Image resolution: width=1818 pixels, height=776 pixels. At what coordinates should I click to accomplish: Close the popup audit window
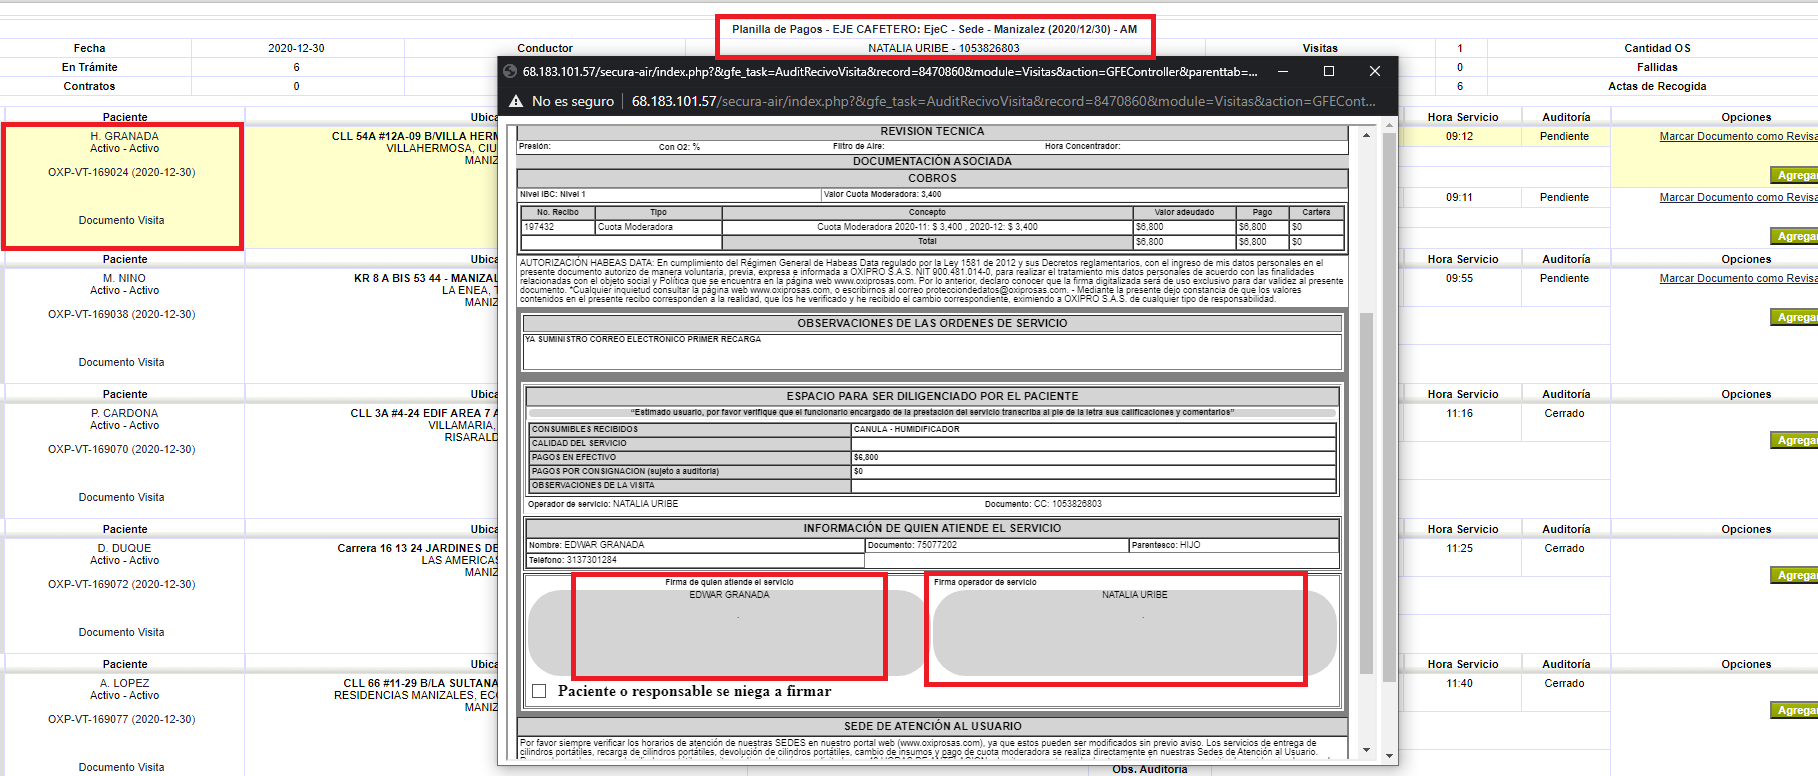coord(1375,71)
